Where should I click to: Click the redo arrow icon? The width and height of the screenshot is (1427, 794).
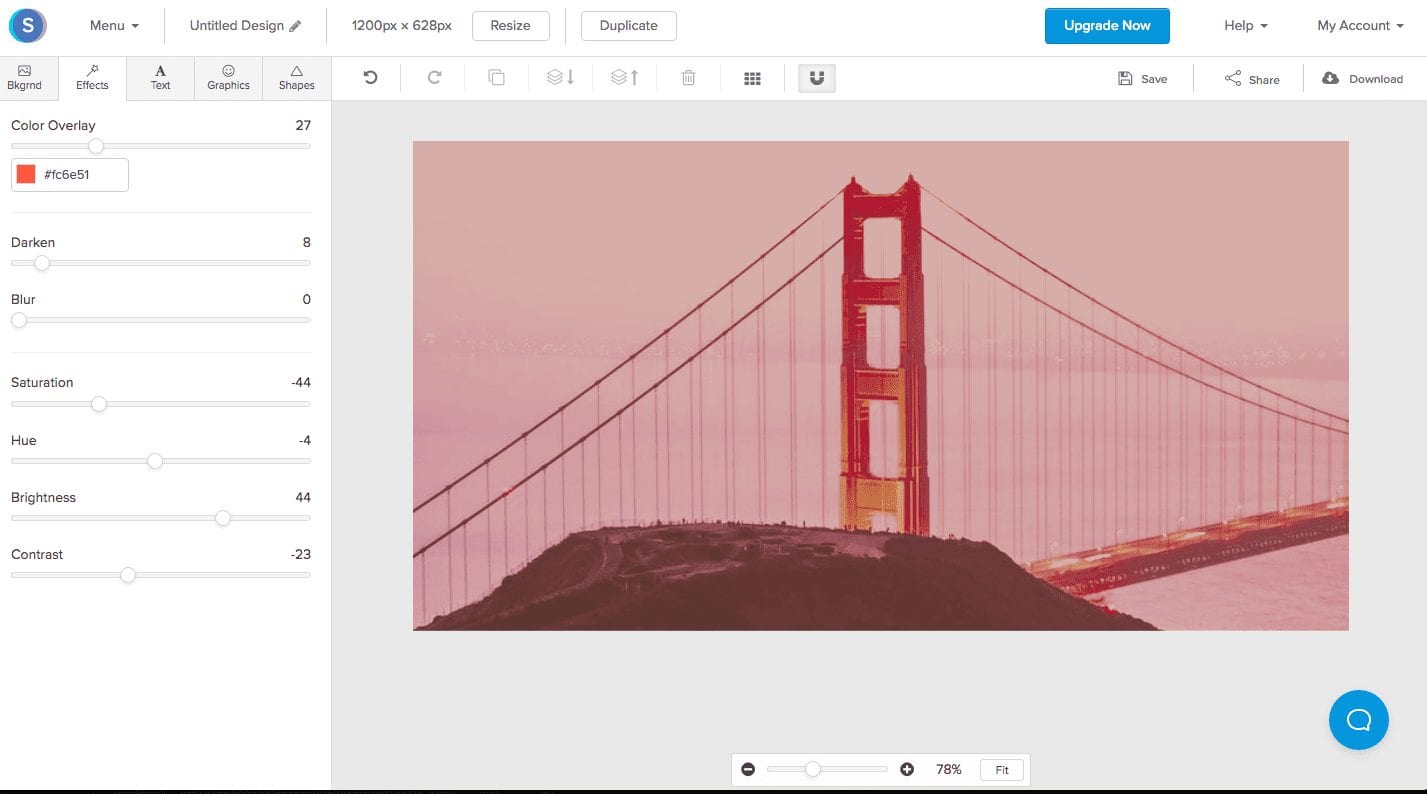(x=434, y=78)
